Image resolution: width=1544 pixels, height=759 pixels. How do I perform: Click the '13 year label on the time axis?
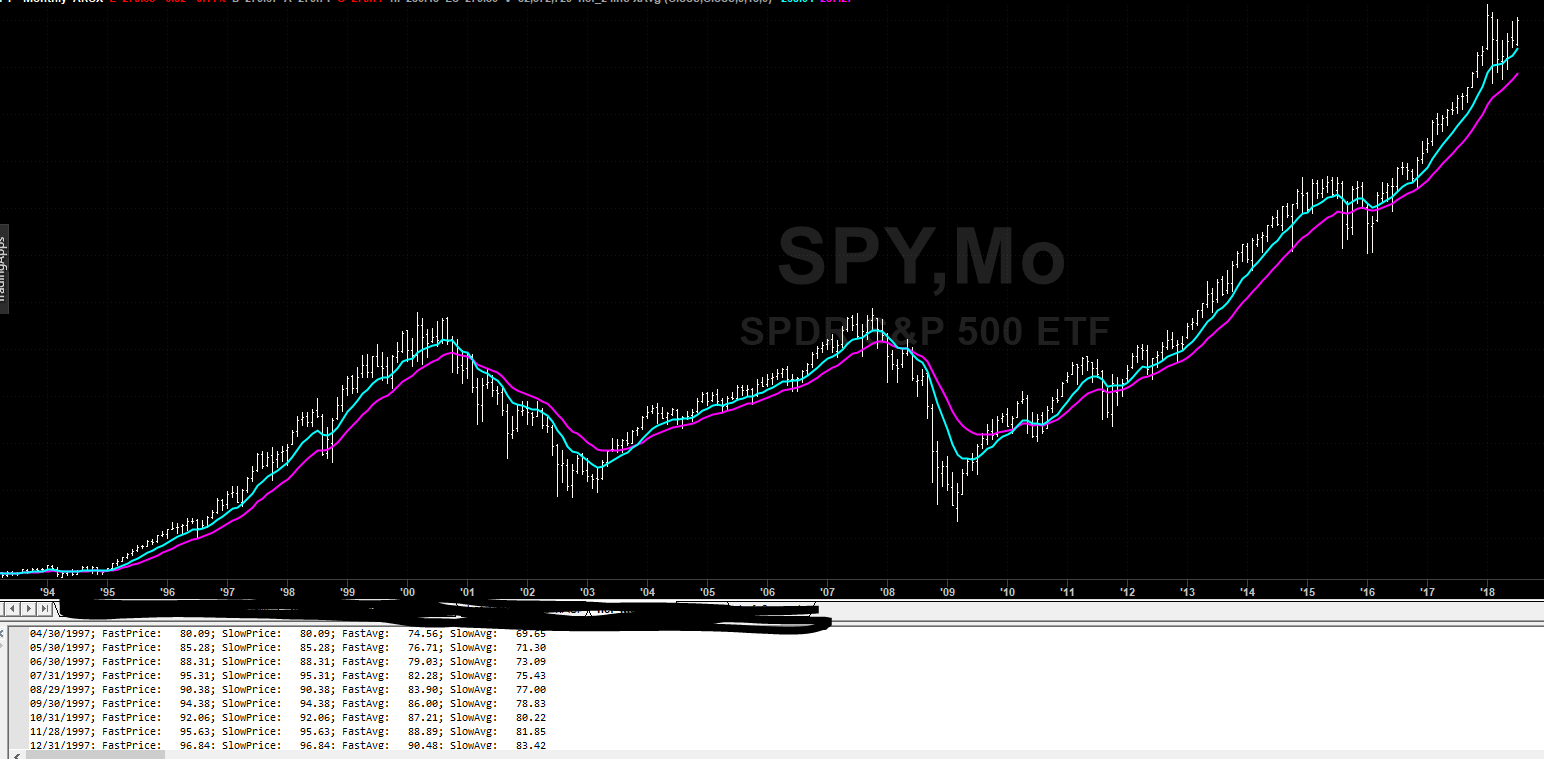(x=1187, y=591)
